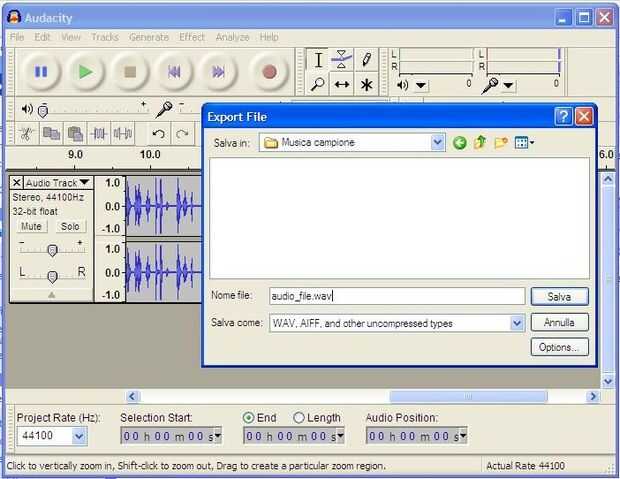Select the Zoom magnifier tool
Image resolution: width=620 pixels, height=479 pixels.
[318, 84]
